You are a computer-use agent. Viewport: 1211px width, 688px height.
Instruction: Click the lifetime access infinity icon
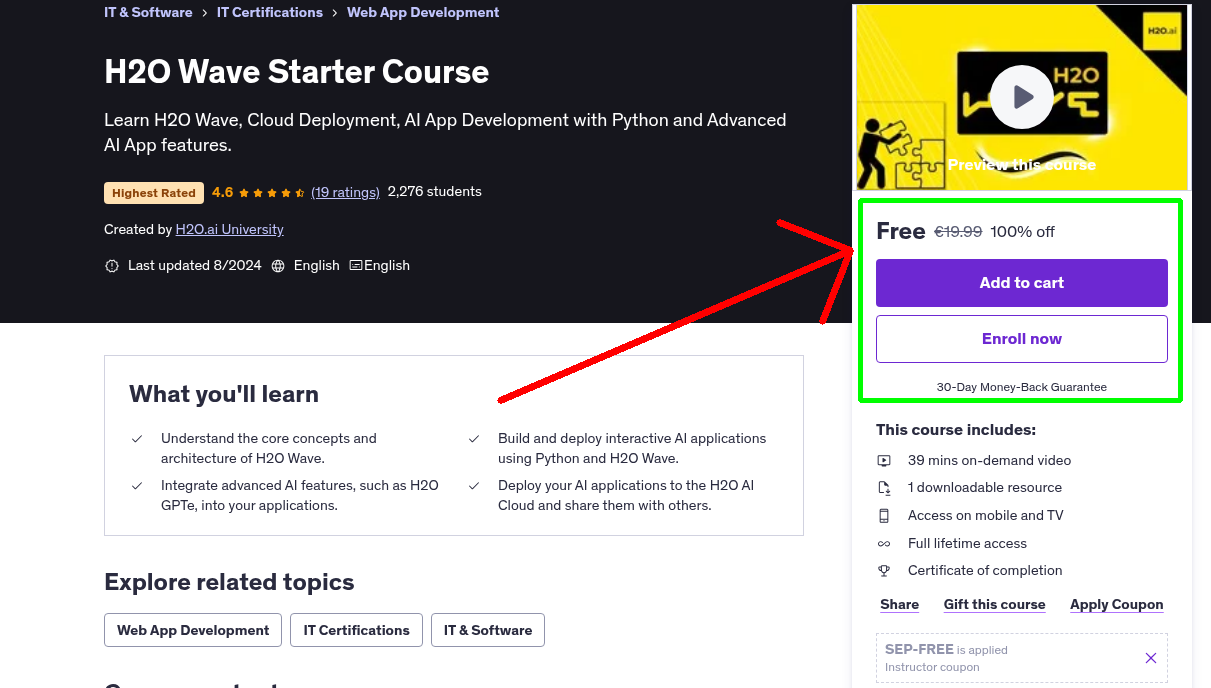click(x=884, y=544)
